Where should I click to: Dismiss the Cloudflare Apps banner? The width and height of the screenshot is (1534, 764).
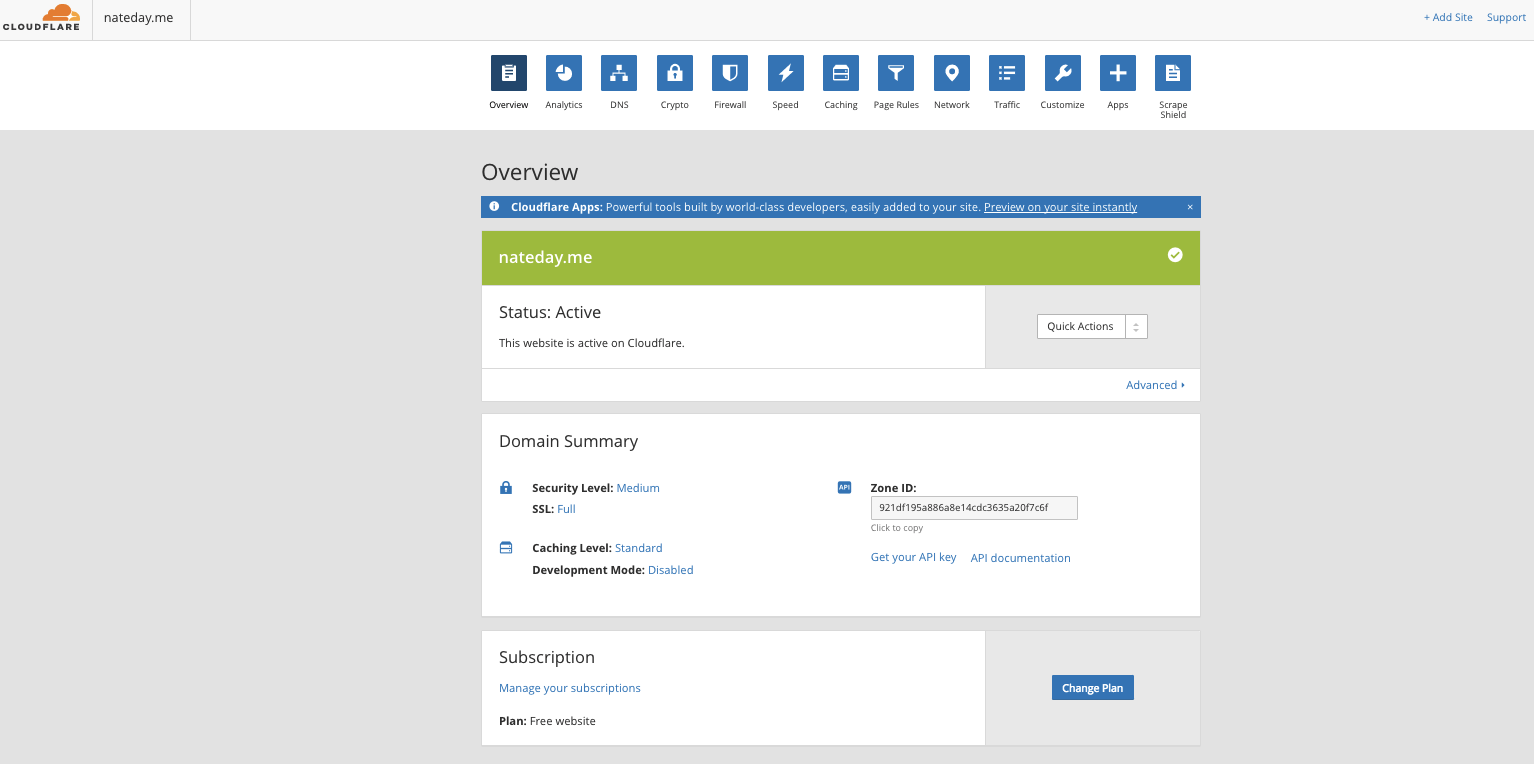click(x=1190, y=207)
